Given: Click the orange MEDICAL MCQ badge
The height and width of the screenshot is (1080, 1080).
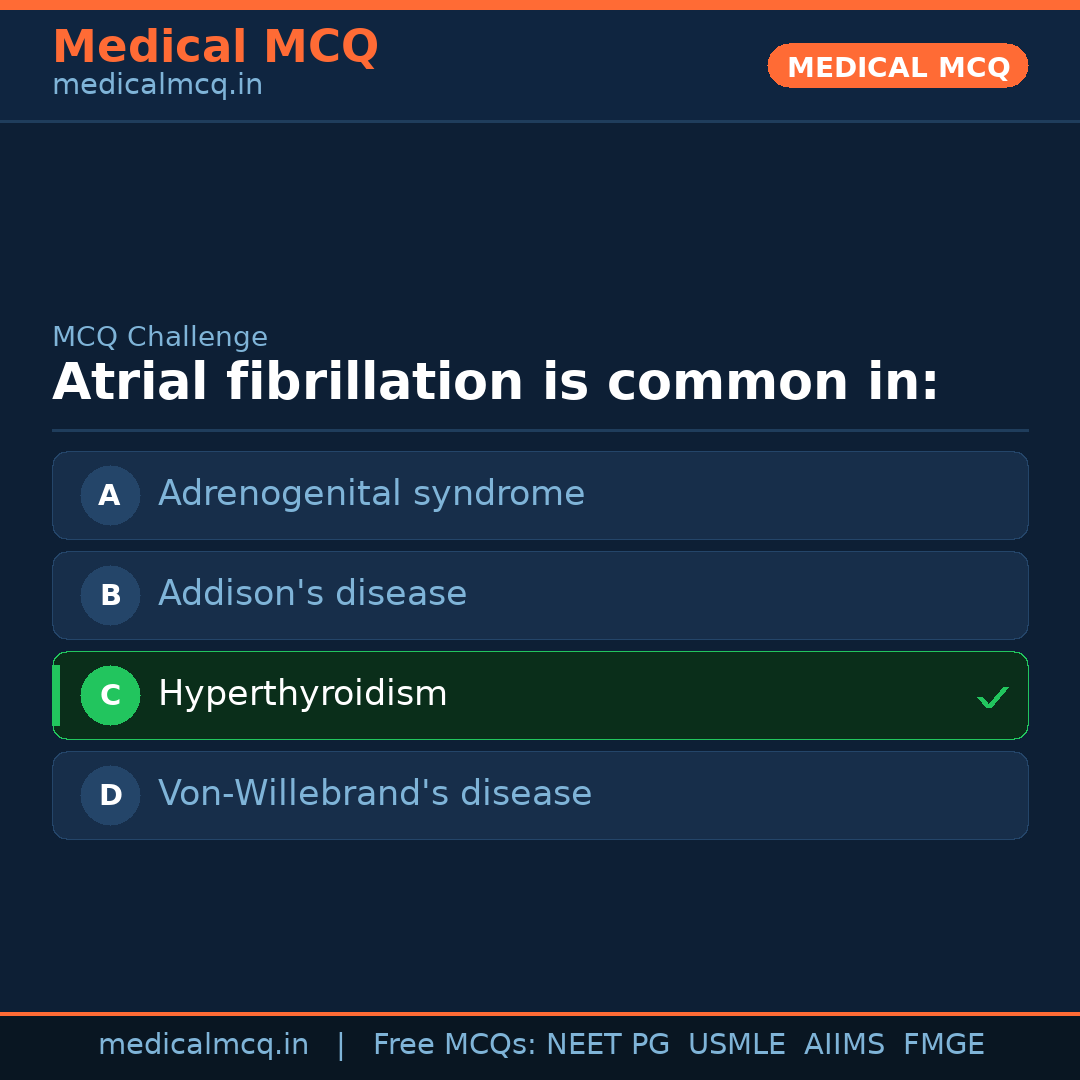Looking at the screenshot, I should click(x=898, y=66).
